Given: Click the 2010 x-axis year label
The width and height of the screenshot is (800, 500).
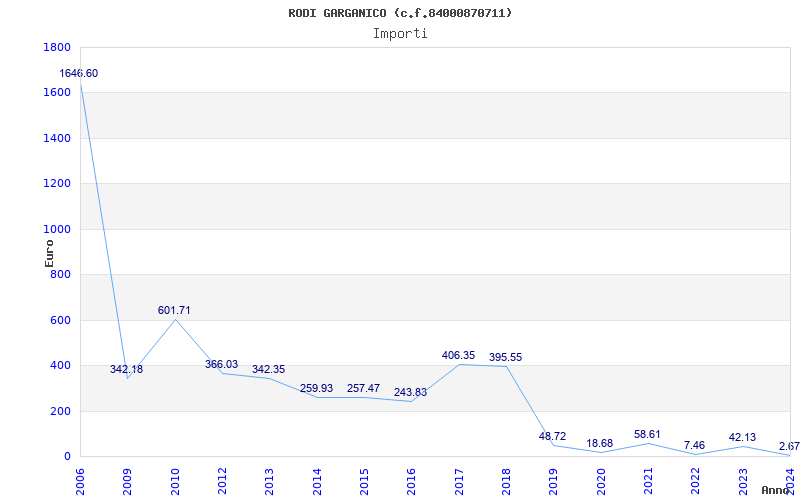Looking at the screenshot, I should click(x=175, y=482).
